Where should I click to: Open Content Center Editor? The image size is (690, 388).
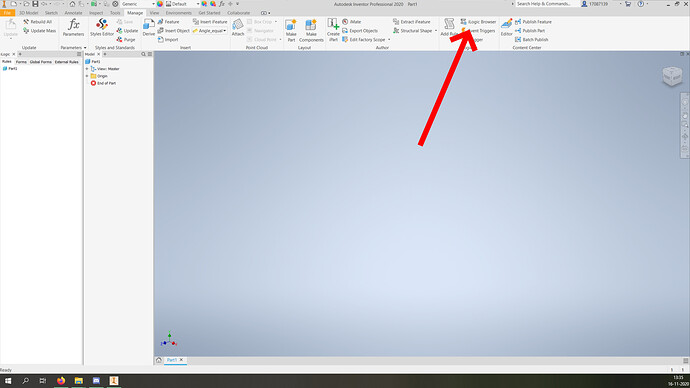506,28
